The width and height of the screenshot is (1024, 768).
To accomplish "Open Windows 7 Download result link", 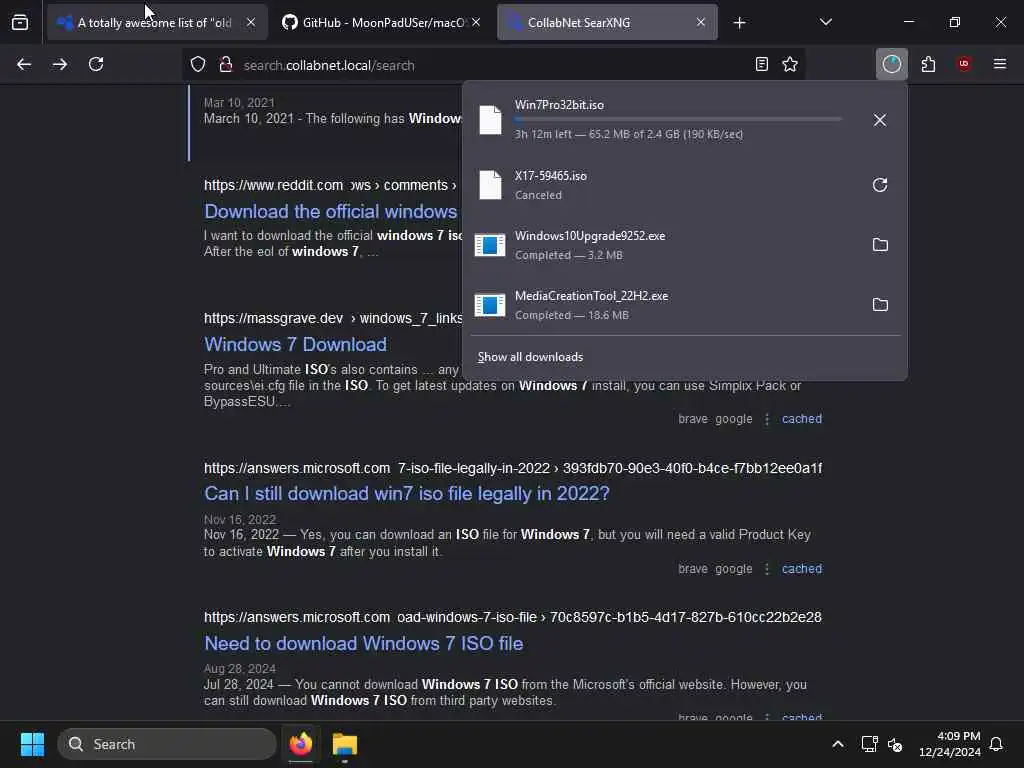I will tap(295, 345).
